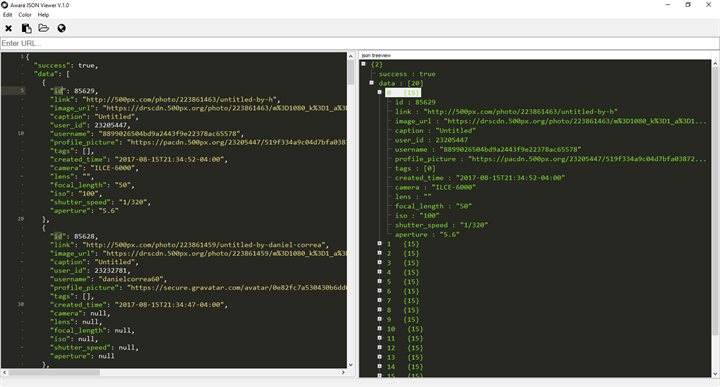The height and width of the screenshot is (387, 720).
Task: Click the editor line '"id": 85628,'
Action: tap(74, 236)
